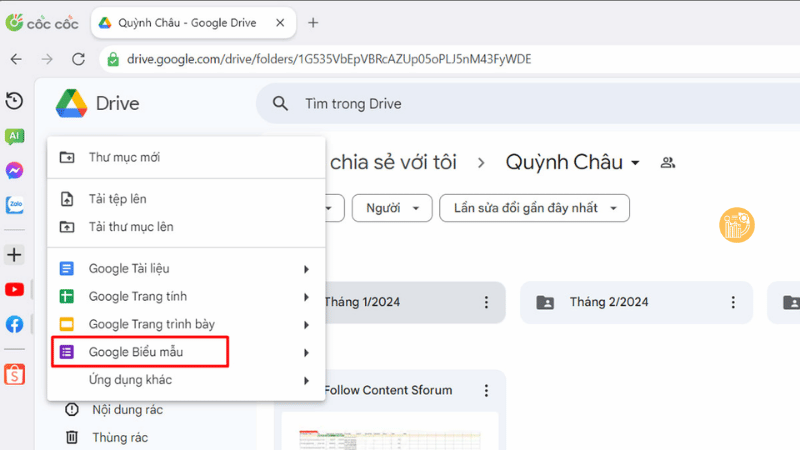Go forward to the next page
Viewport: 800px width, 450px height.
pyautogui.click(x=47, y=59)
